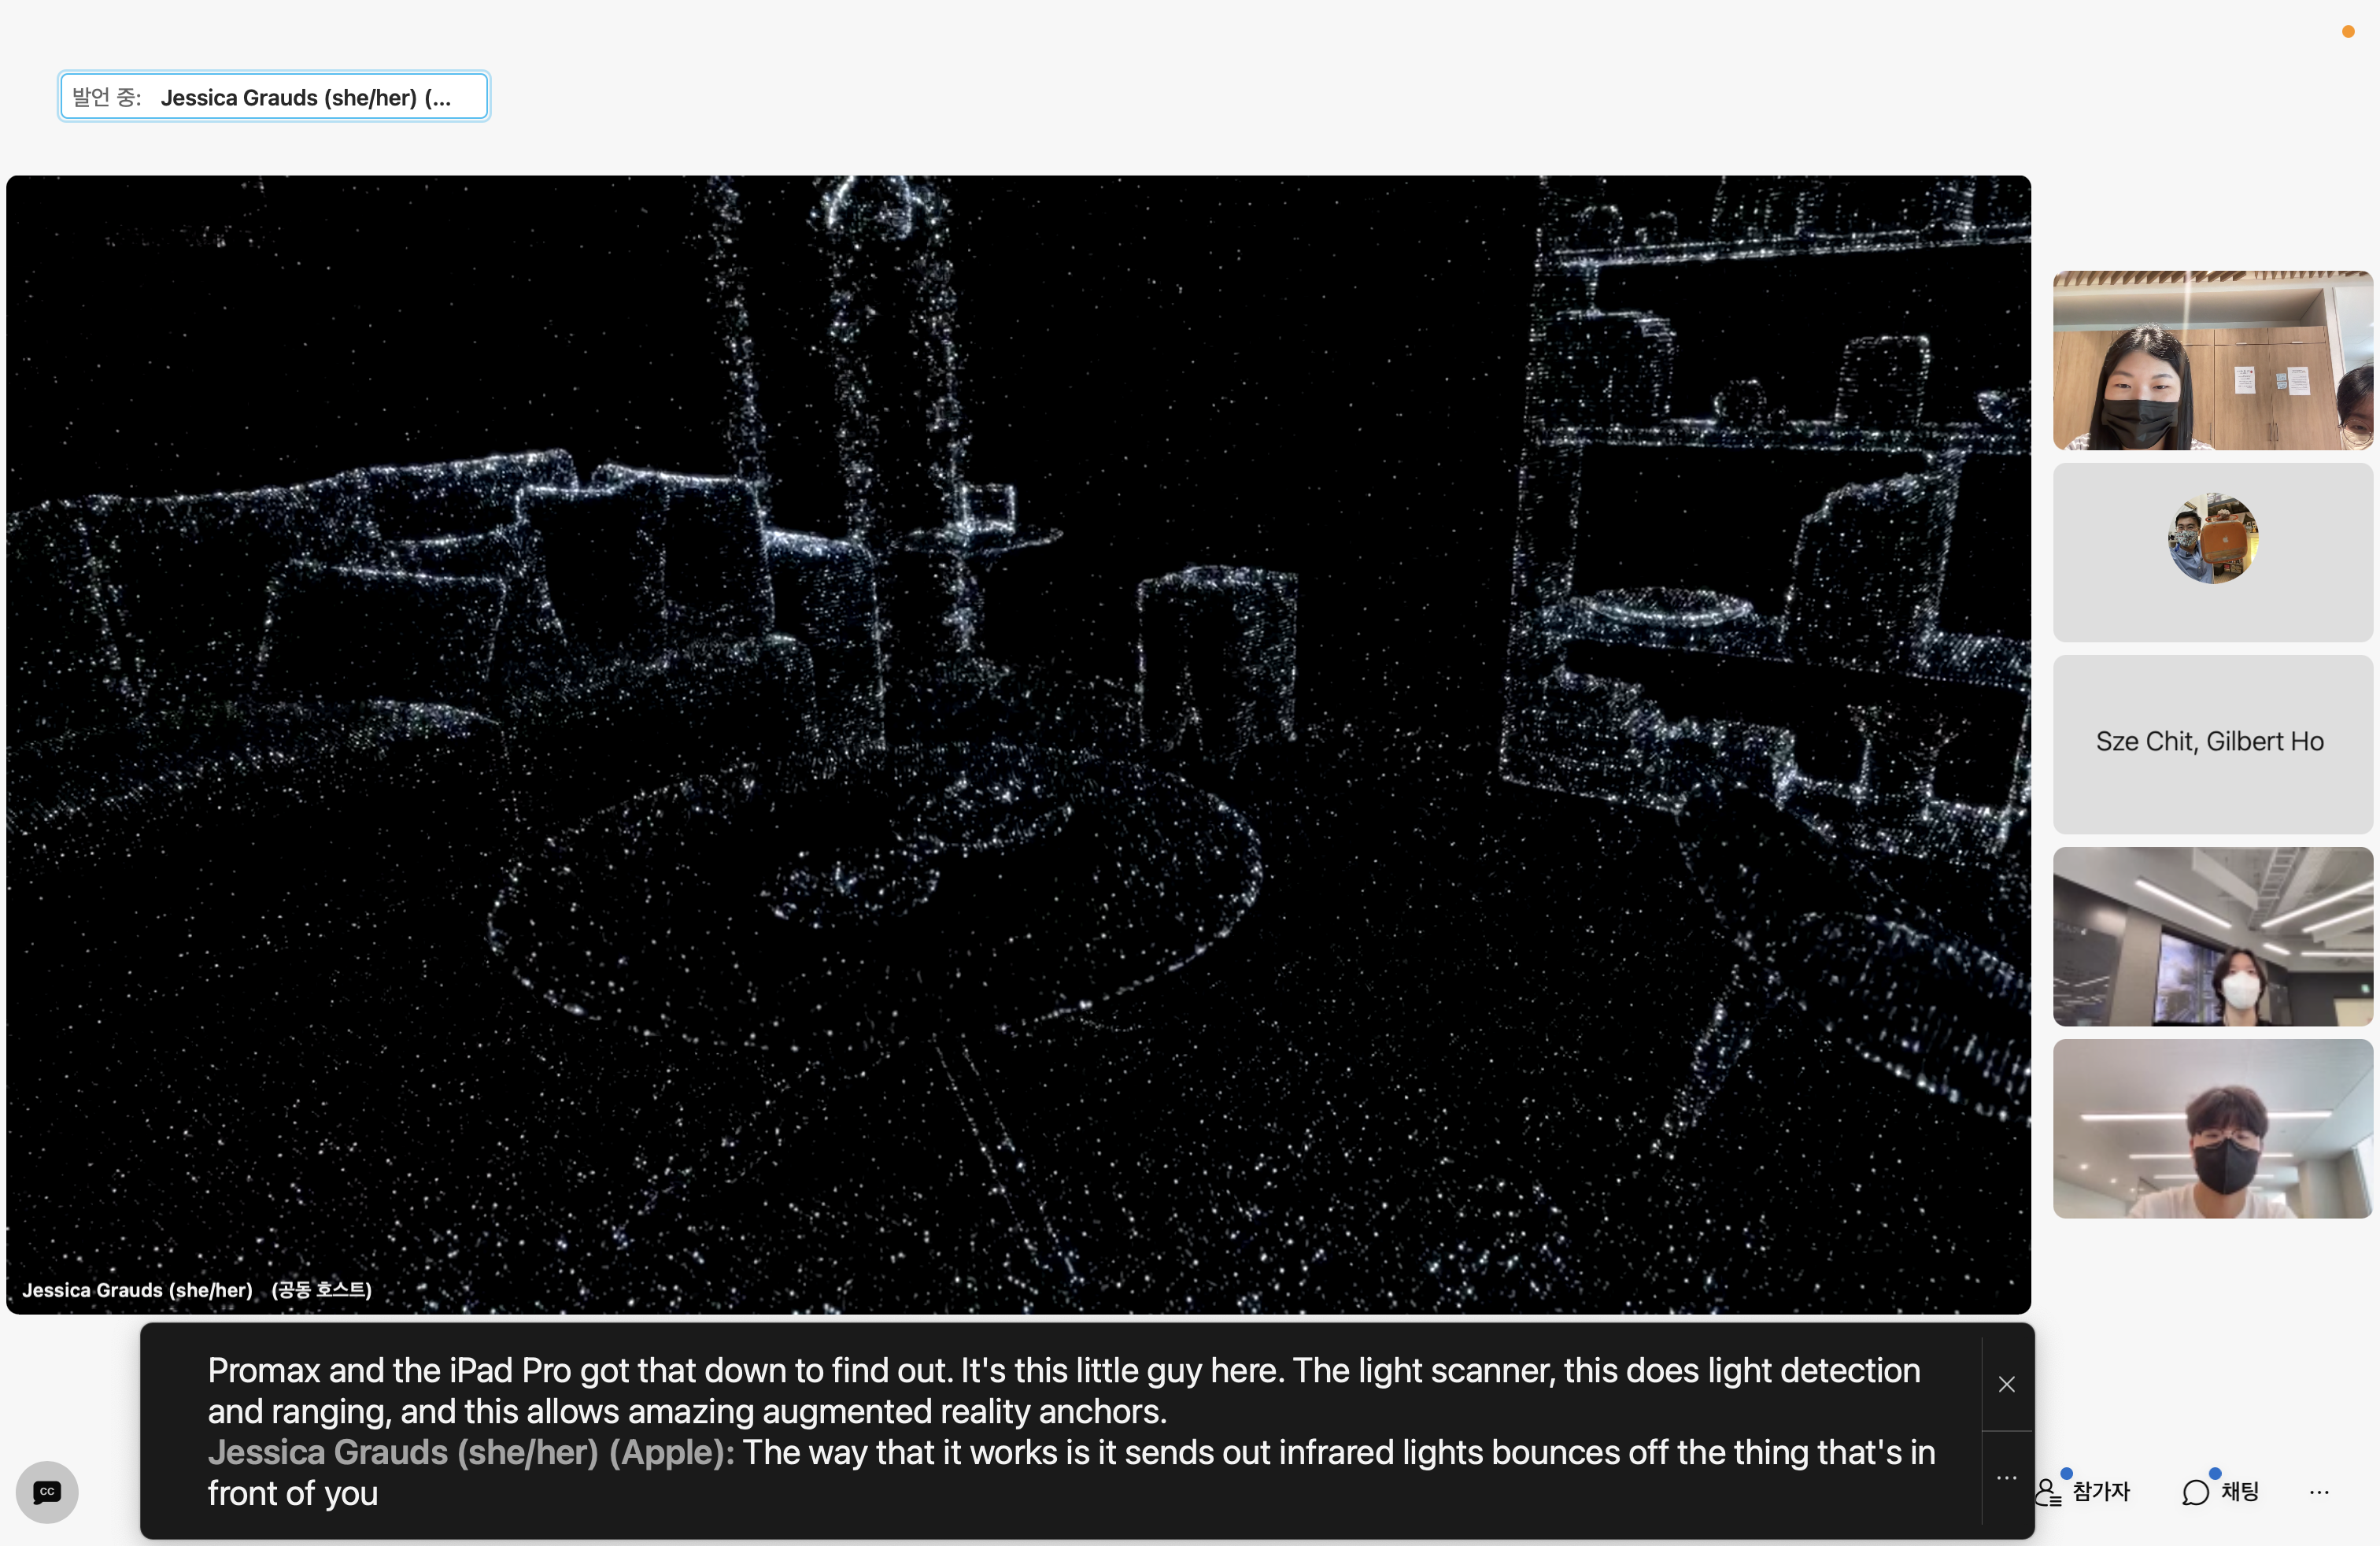Click the 공동 호스트 co-host label
Screen dimensions: 2380x1546
322,1290
